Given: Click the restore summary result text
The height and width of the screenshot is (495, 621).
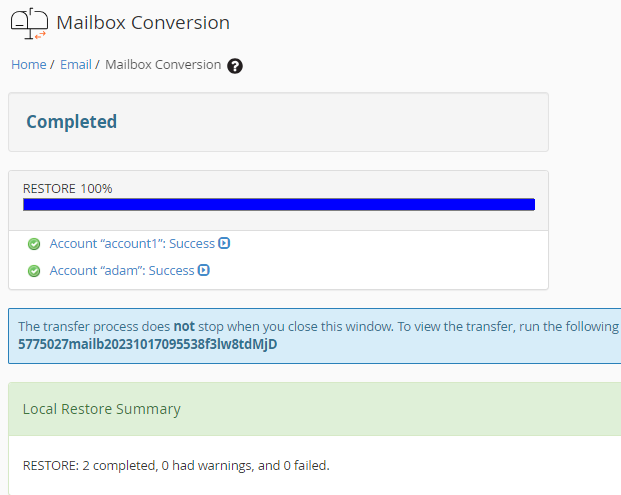Looking at the screenshot, I should pyautogui.click(x=176, y=465).
